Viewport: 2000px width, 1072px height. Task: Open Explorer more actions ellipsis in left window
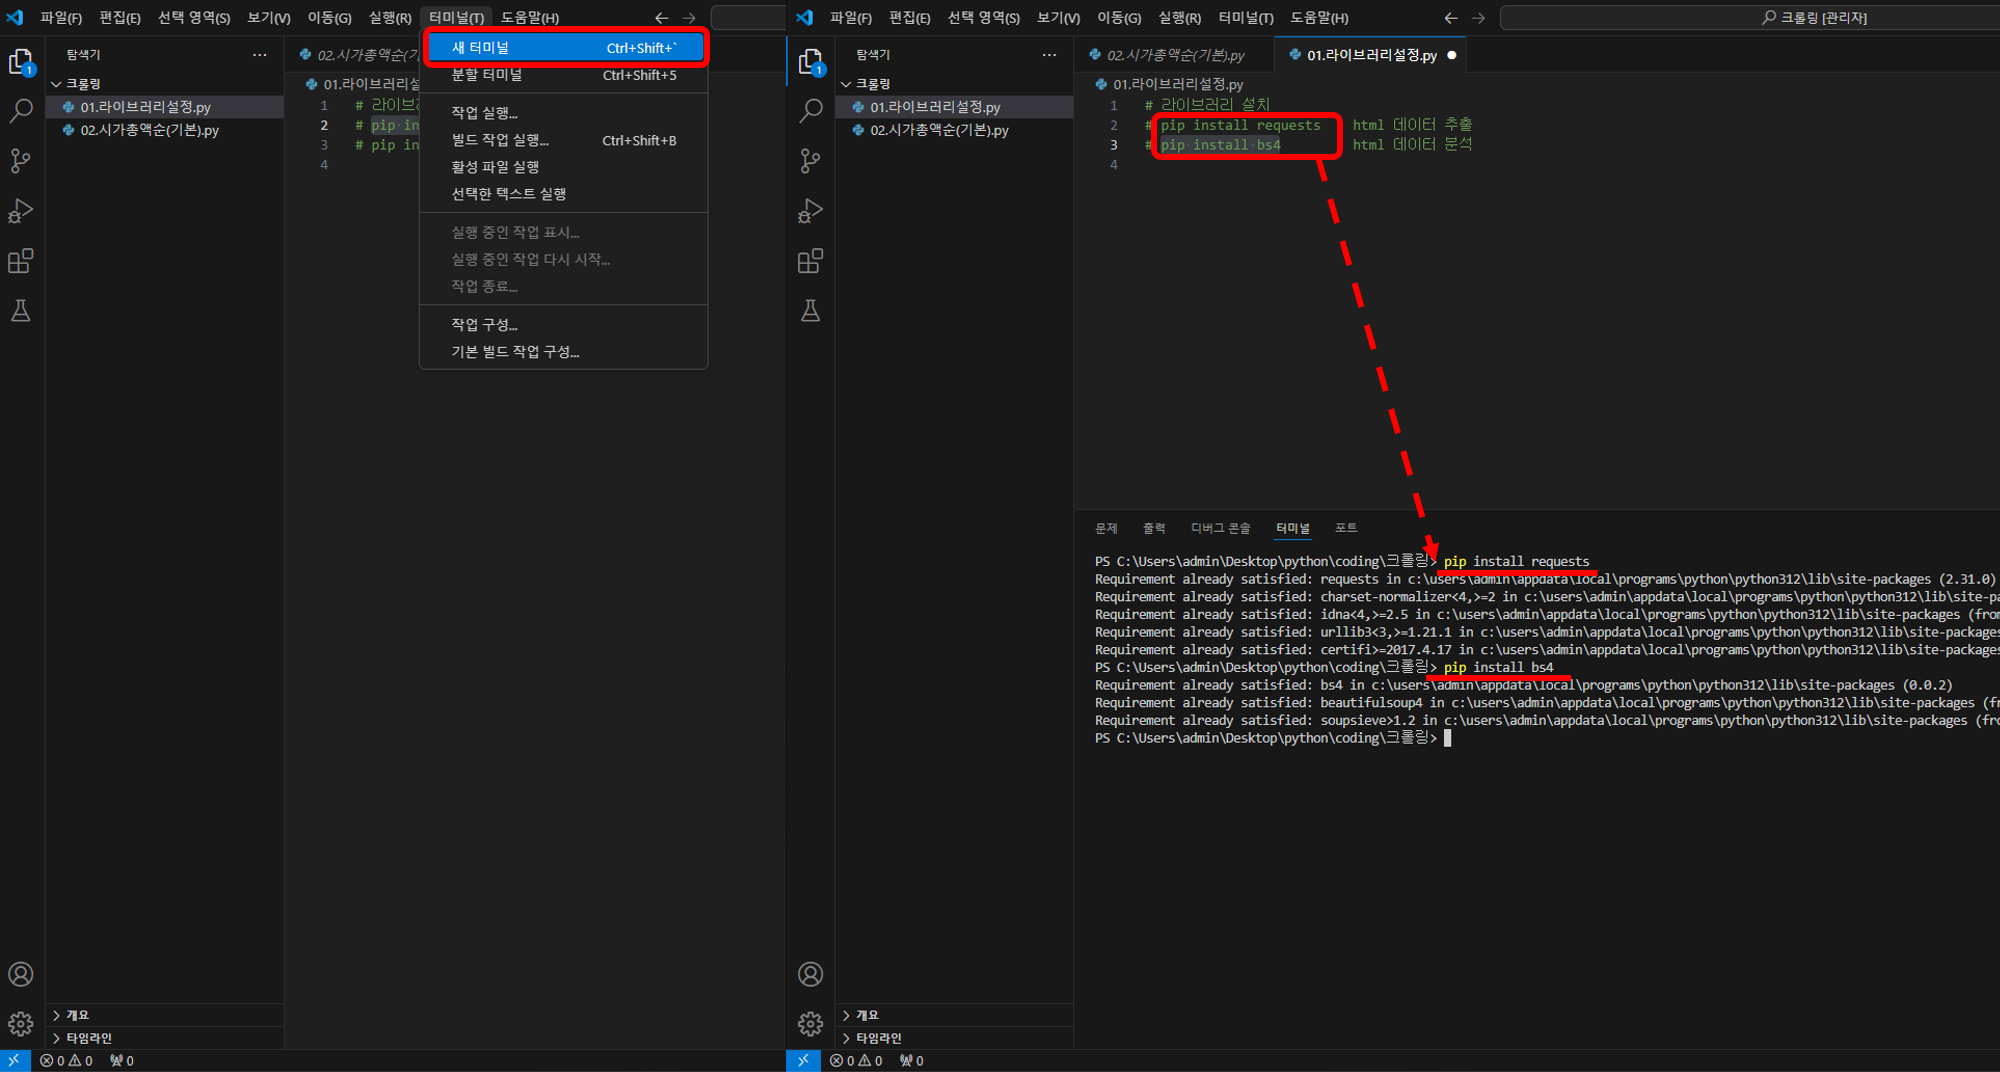click(x=260, y=55)
